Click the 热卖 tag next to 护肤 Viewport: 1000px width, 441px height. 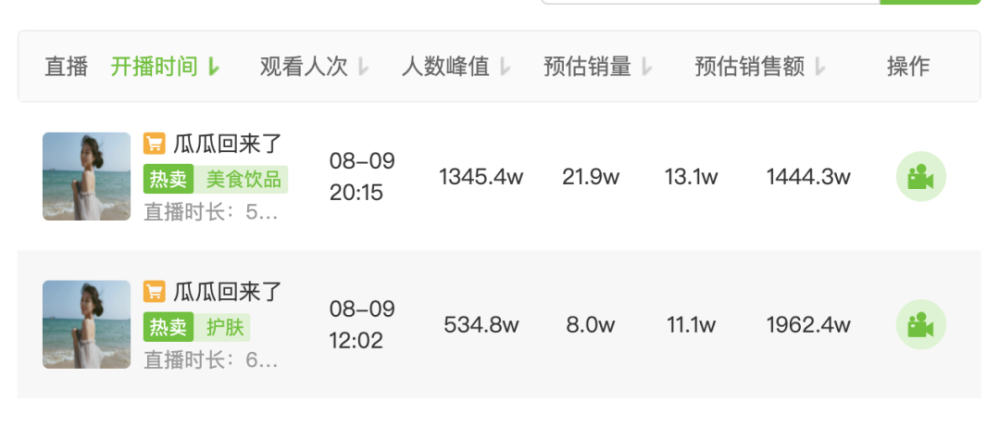click(168, 327)
